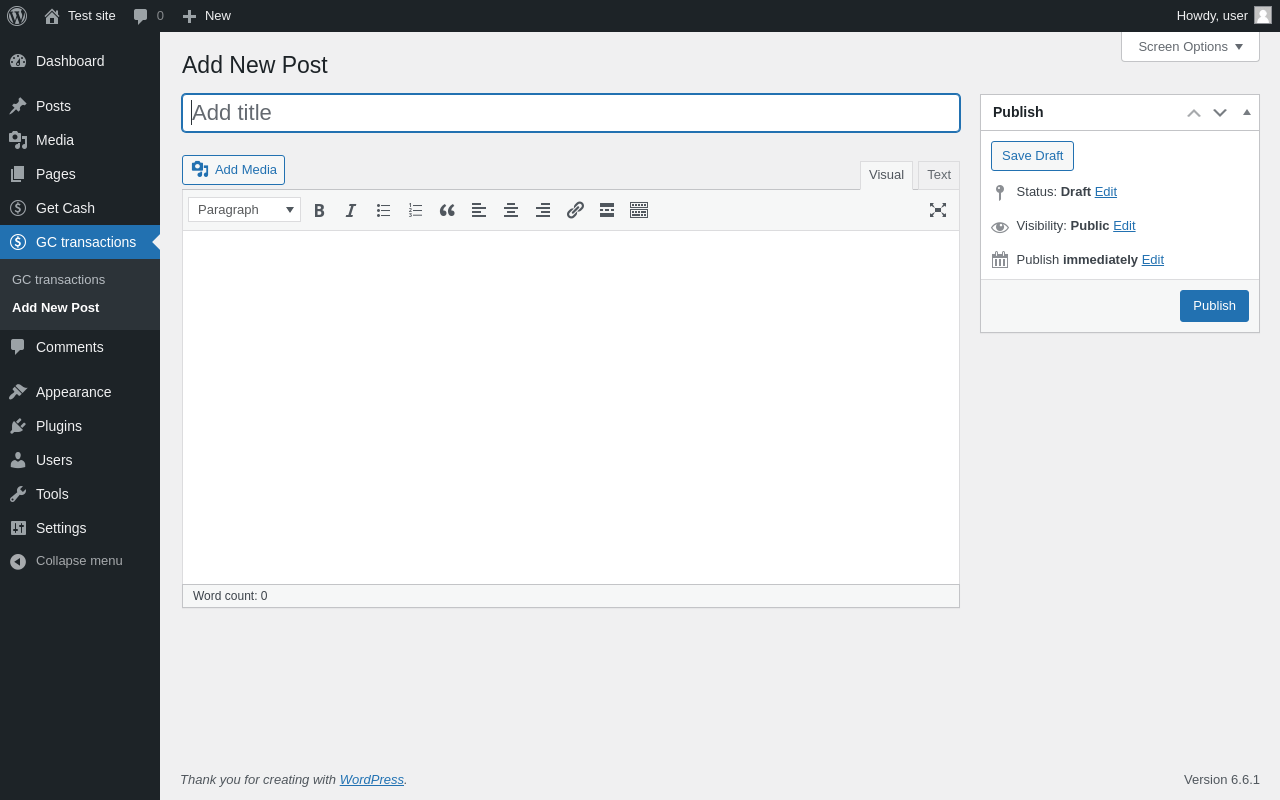Insert a numbered list
This screenshot has height=800, width=1280.
click(x=415, y=210)
